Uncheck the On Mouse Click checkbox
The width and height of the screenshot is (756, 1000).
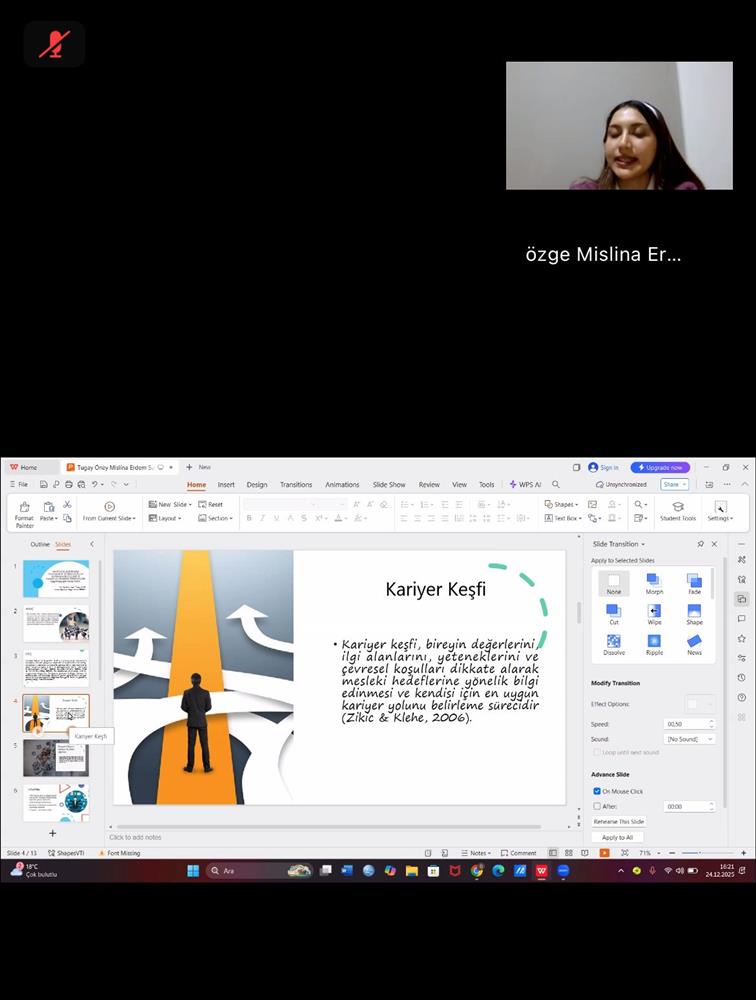[597, 791]
